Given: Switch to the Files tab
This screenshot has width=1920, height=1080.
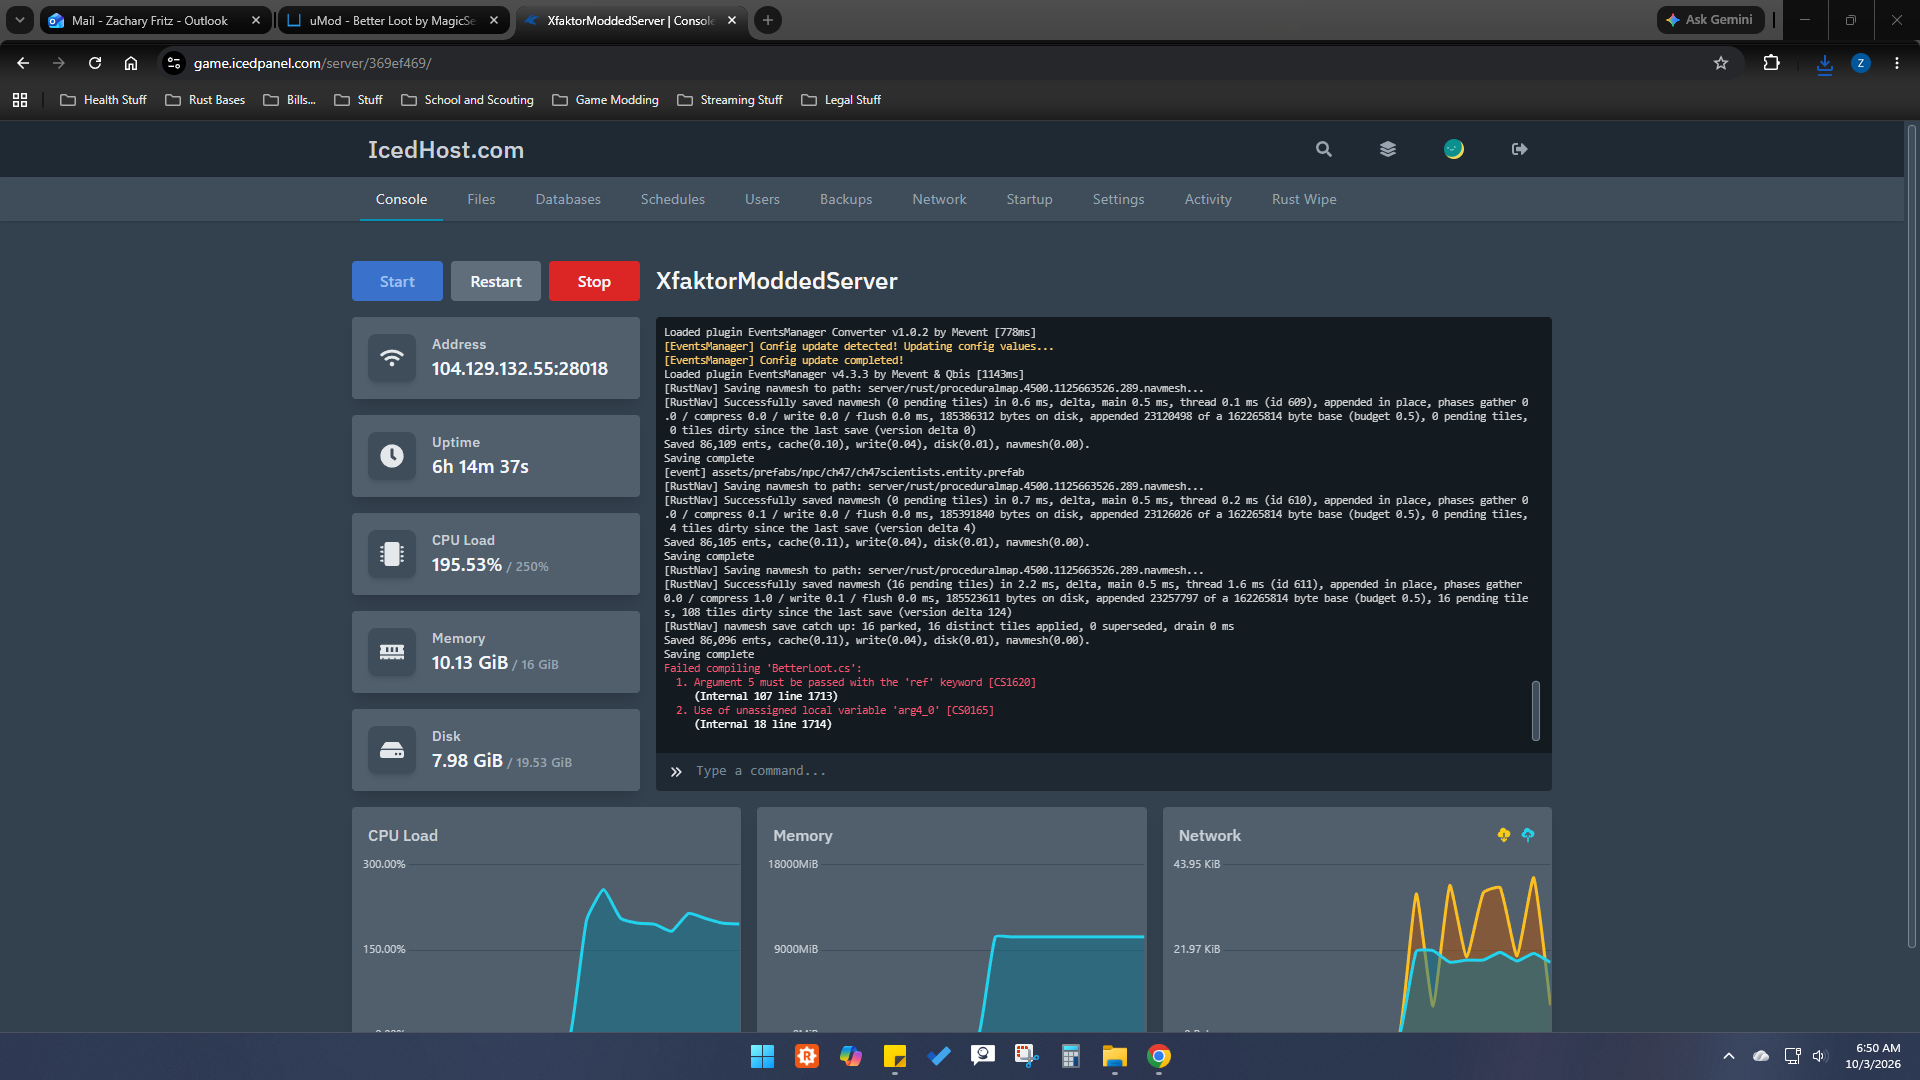Looking at the screenshot, I should click(481, 199).
